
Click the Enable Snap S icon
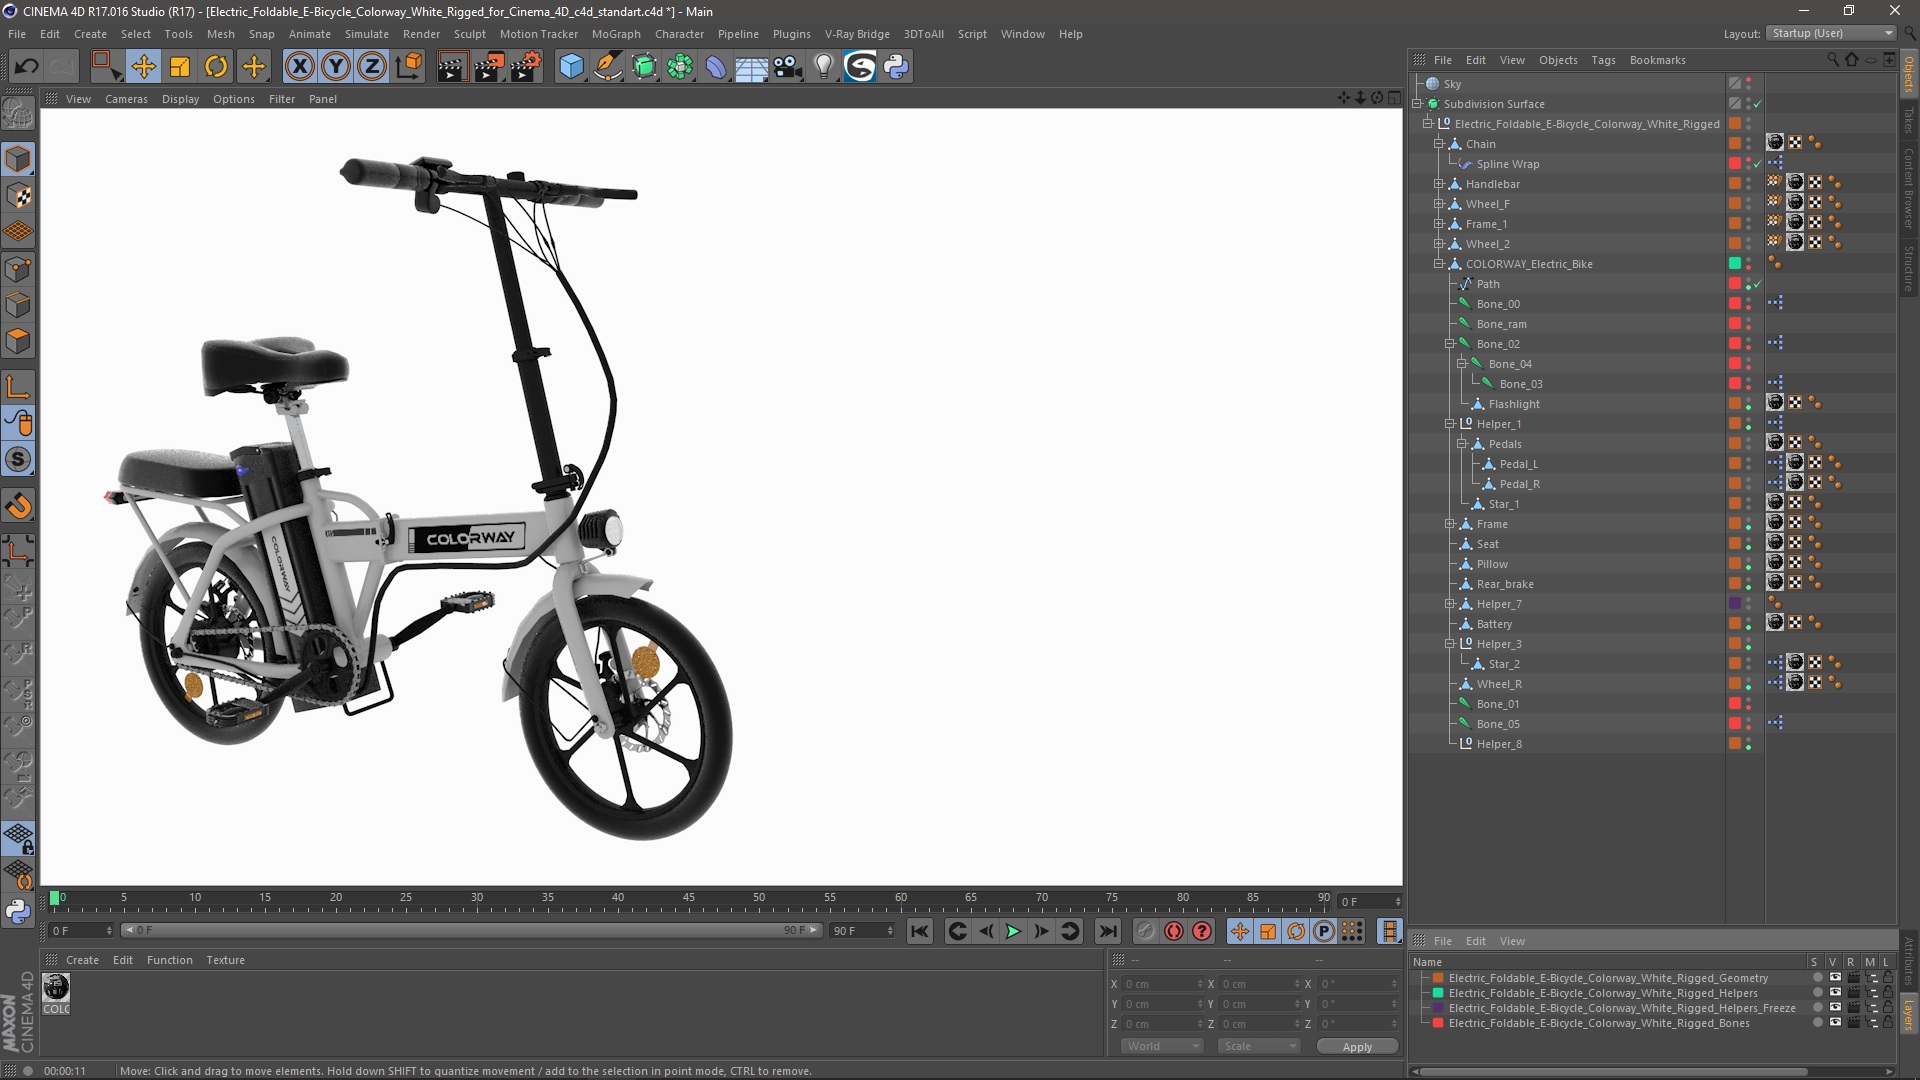point(18,459)
